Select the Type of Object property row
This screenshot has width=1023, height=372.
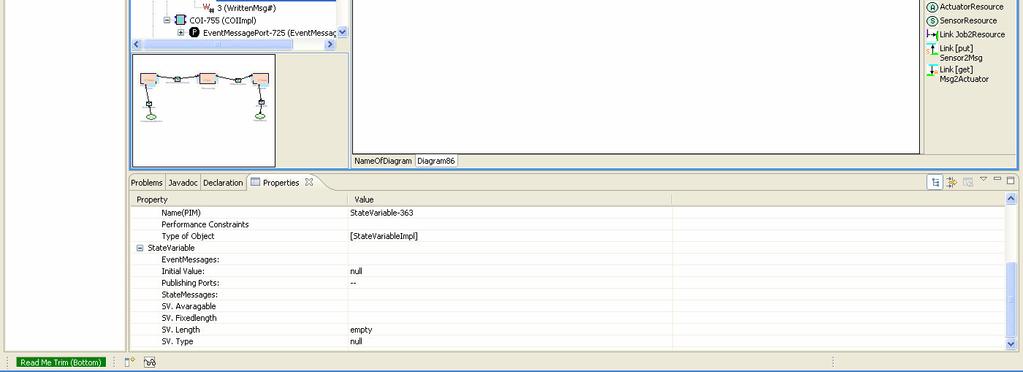[568, 236]
